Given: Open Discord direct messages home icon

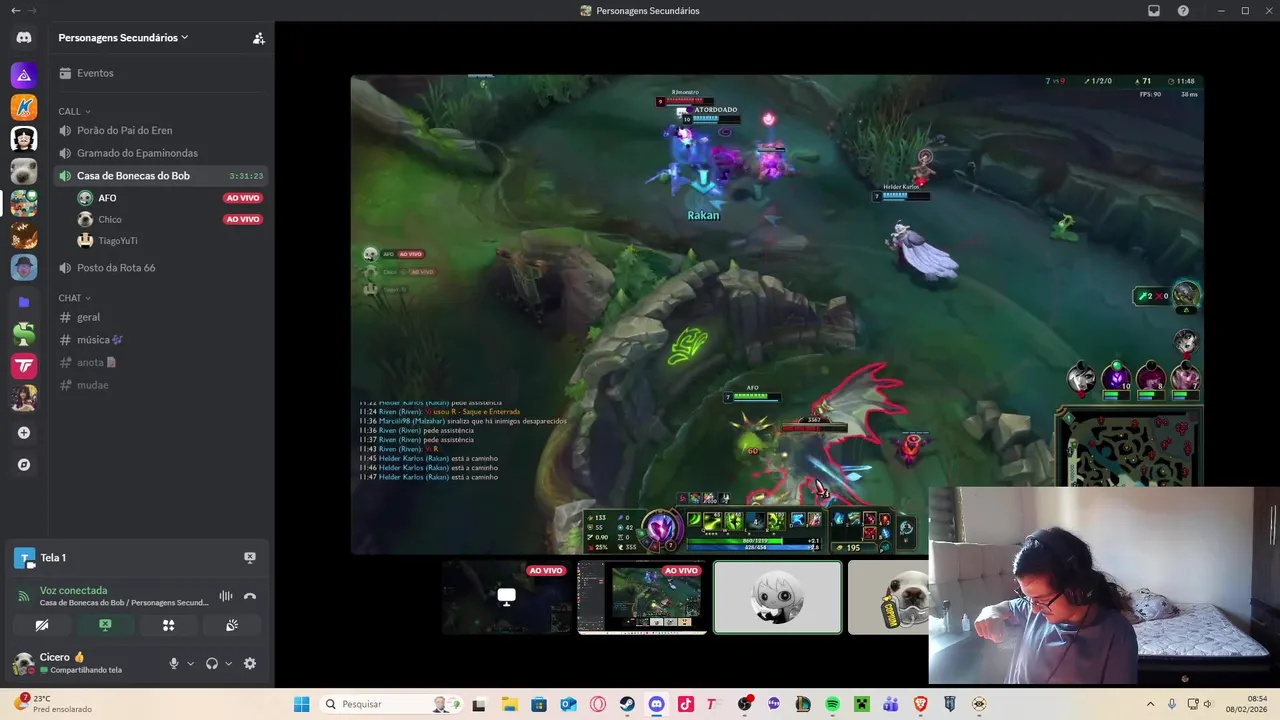Looking at the screenshot, I should (24, 38).
